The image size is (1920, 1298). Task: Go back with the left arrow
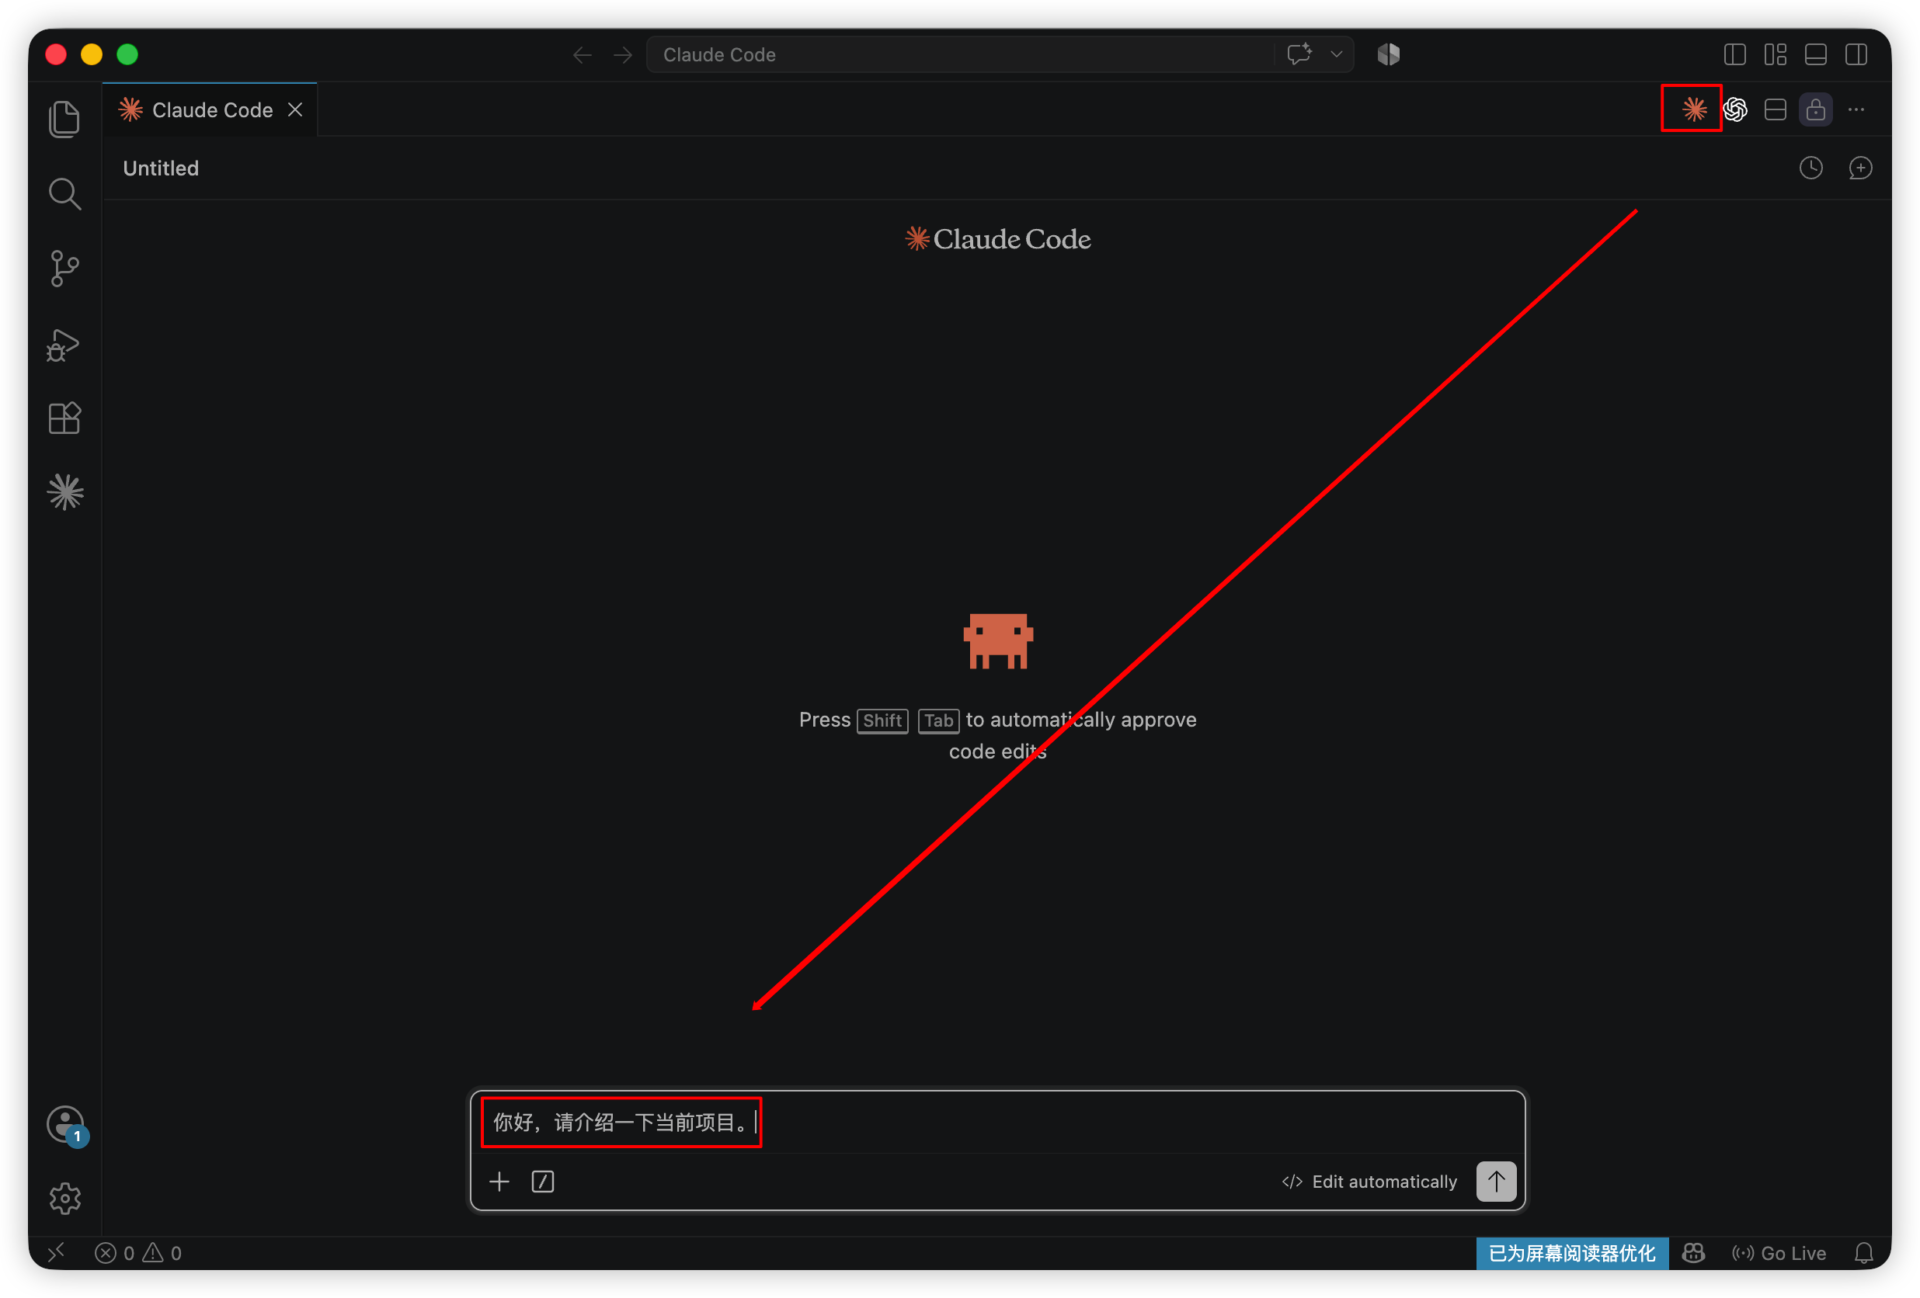[x=582, y=55]
